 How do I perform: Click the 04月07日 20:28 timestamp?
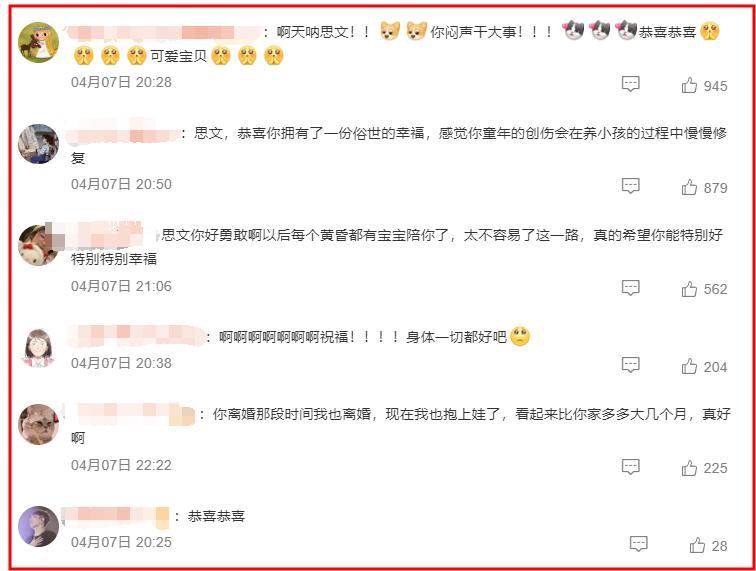point(122,82)
